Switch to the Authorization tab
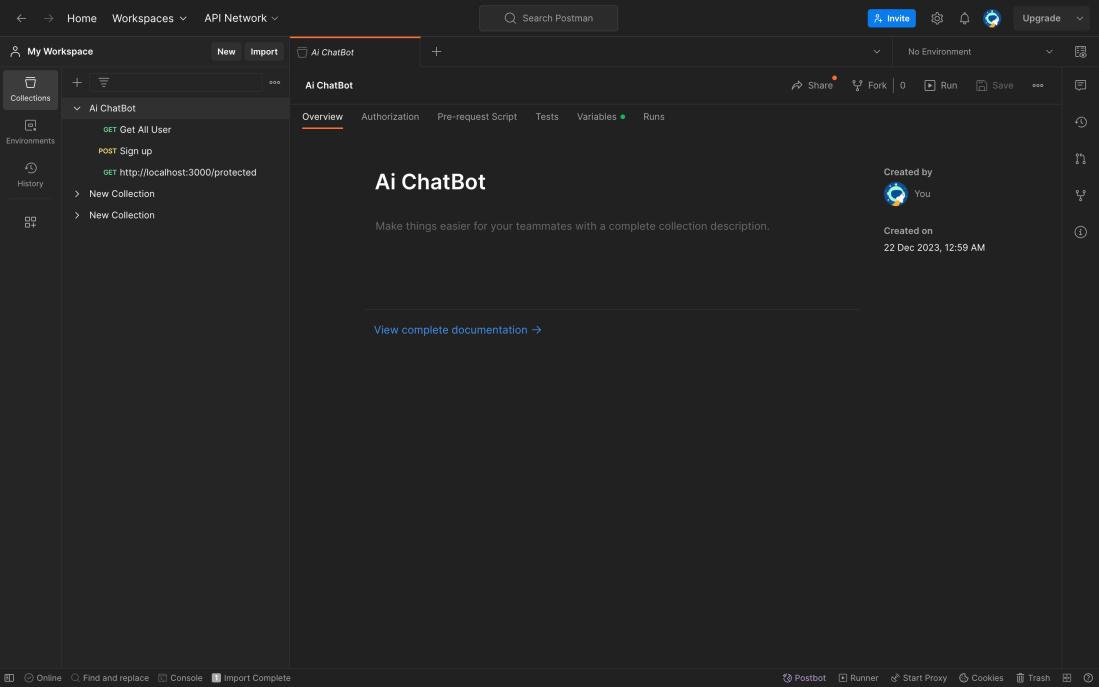The width and height of the screenshot is (1099, 687). 390,117
